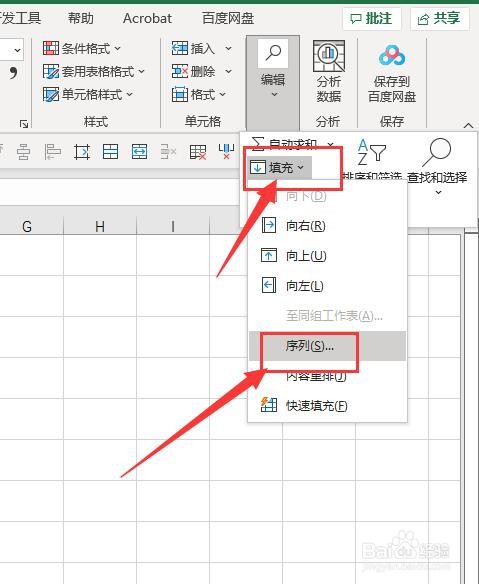Click the Fill Right arrow icon

click(x=269, y=225)
